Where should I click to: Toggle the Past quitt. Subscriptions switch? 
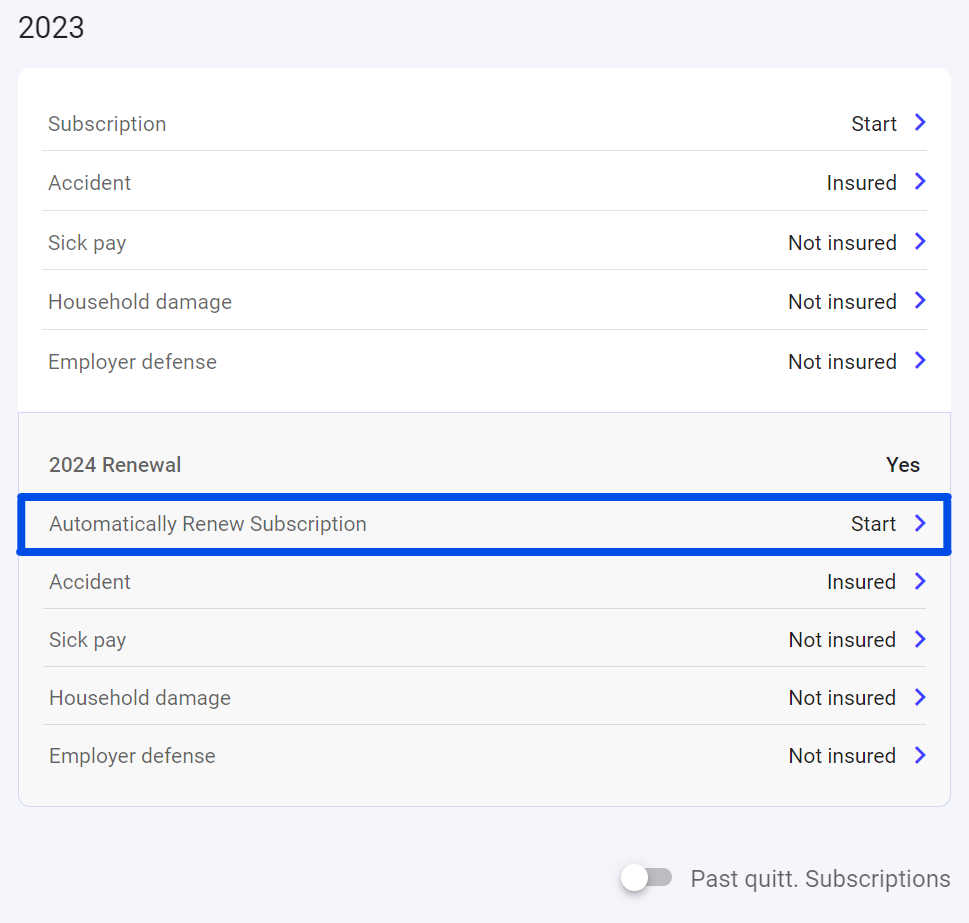pyautogui.click(x=646, y=878)
